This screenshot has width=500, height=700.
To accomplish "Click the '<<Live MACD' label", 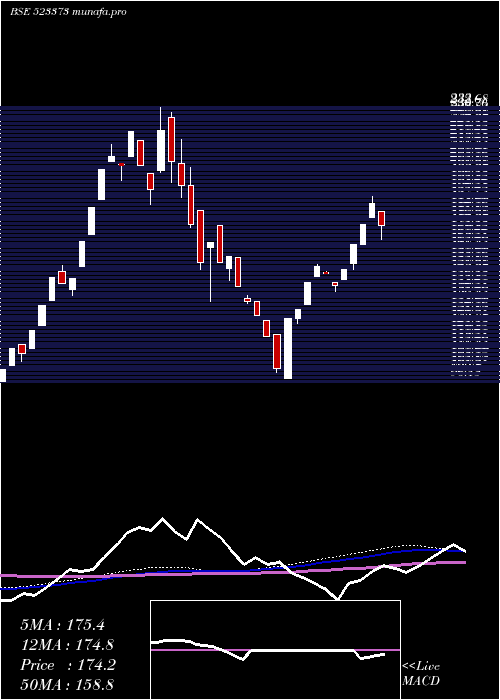I will pos(421,673).
